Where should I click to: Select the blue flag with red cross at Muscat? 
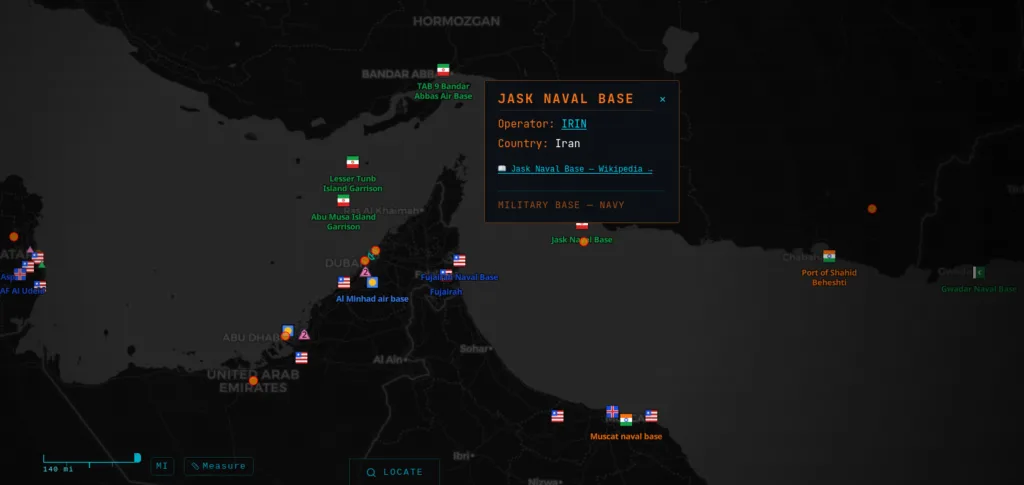[x=612, y=411]
